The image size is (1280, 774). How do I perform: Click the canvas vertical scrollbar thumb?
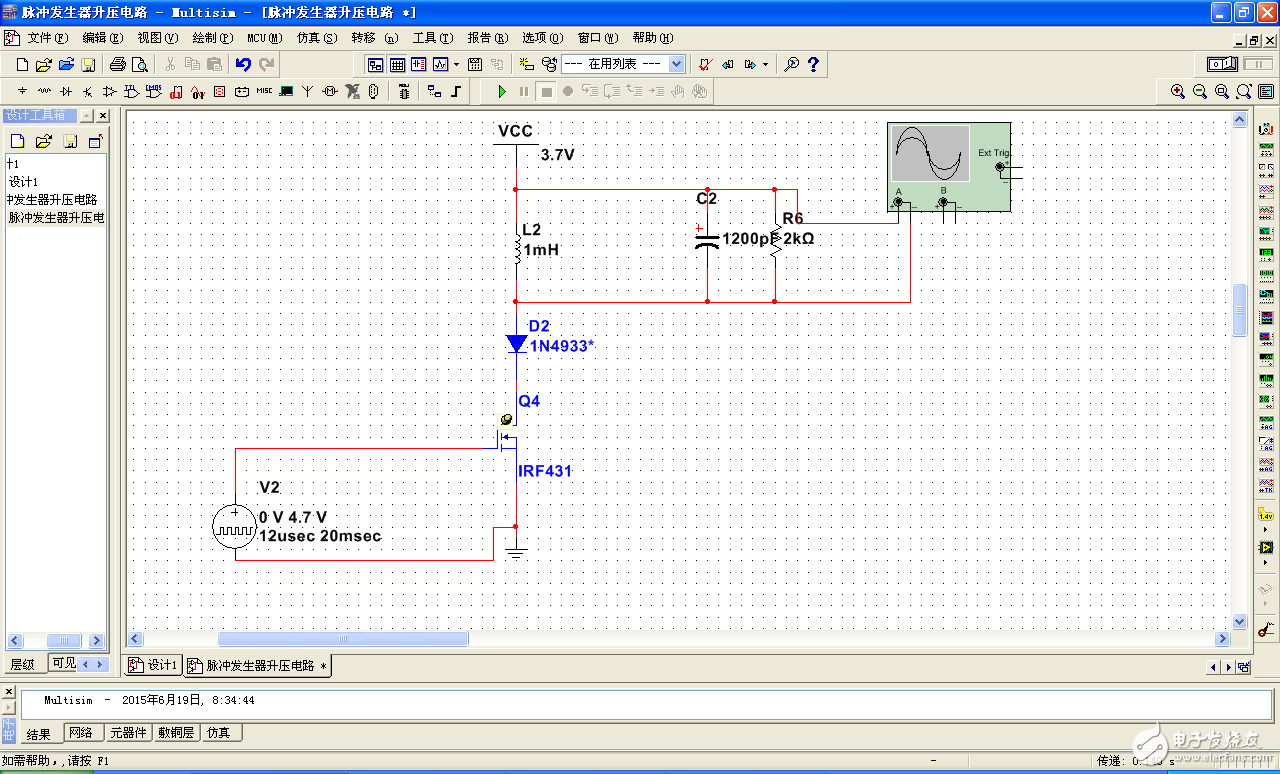click(1240, 311)
